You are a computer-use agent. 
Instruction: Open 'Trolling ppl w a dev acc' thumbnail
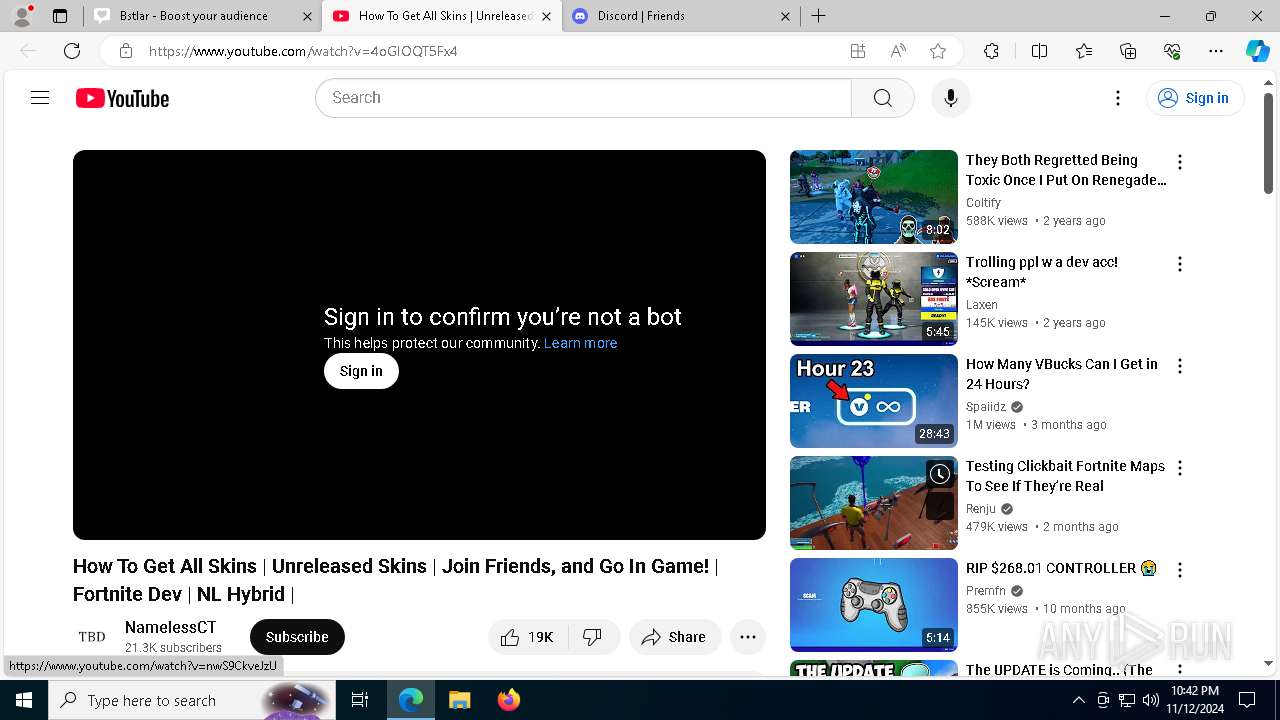(874, 299)
